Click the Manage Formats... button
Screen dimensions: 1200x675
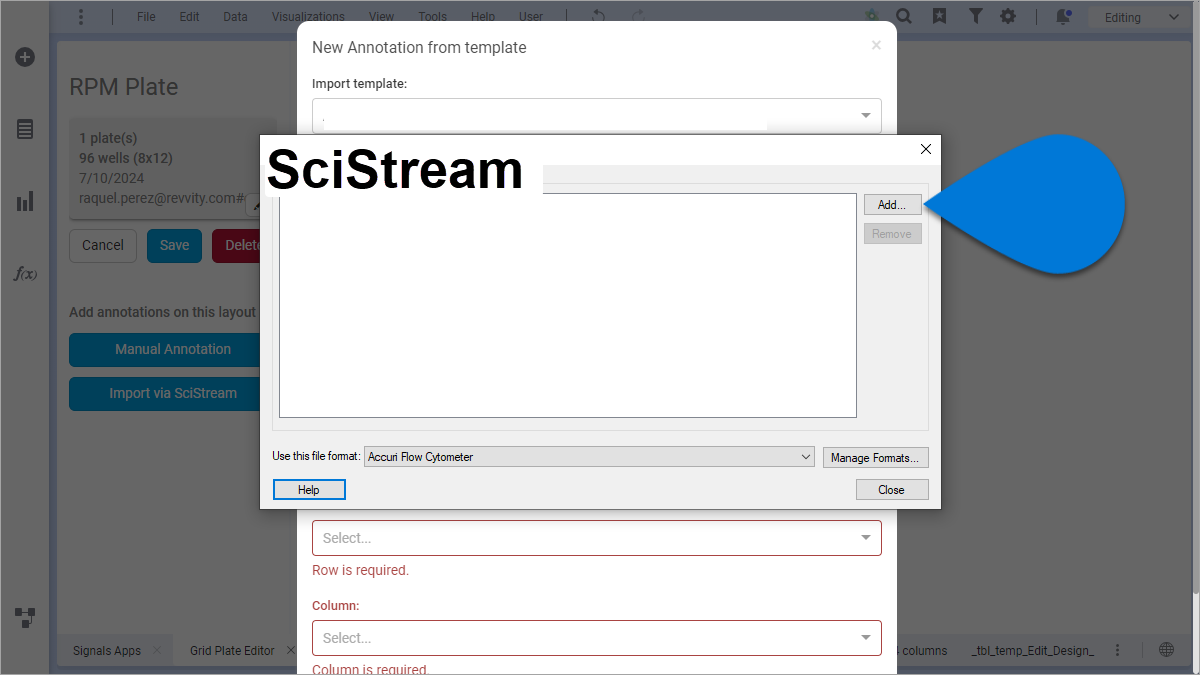pyautogui.click(x=877, y=457)
